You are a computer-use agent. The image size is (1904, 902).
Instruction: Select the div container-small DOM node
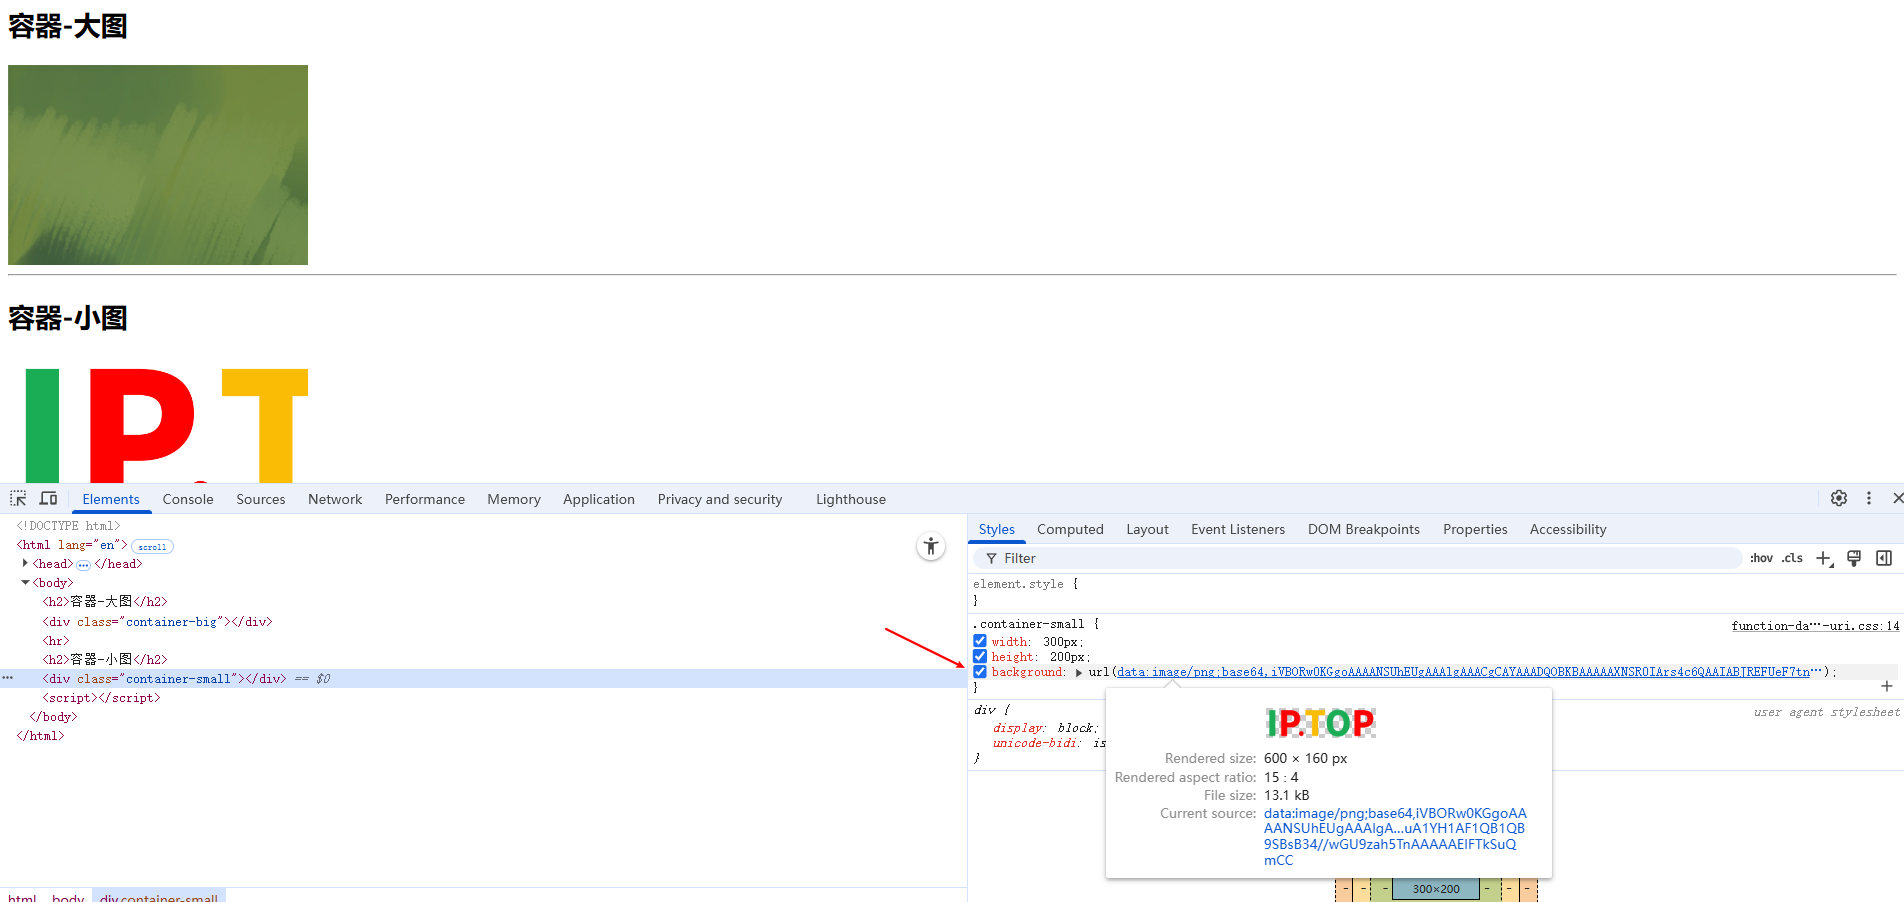(164, 679)
